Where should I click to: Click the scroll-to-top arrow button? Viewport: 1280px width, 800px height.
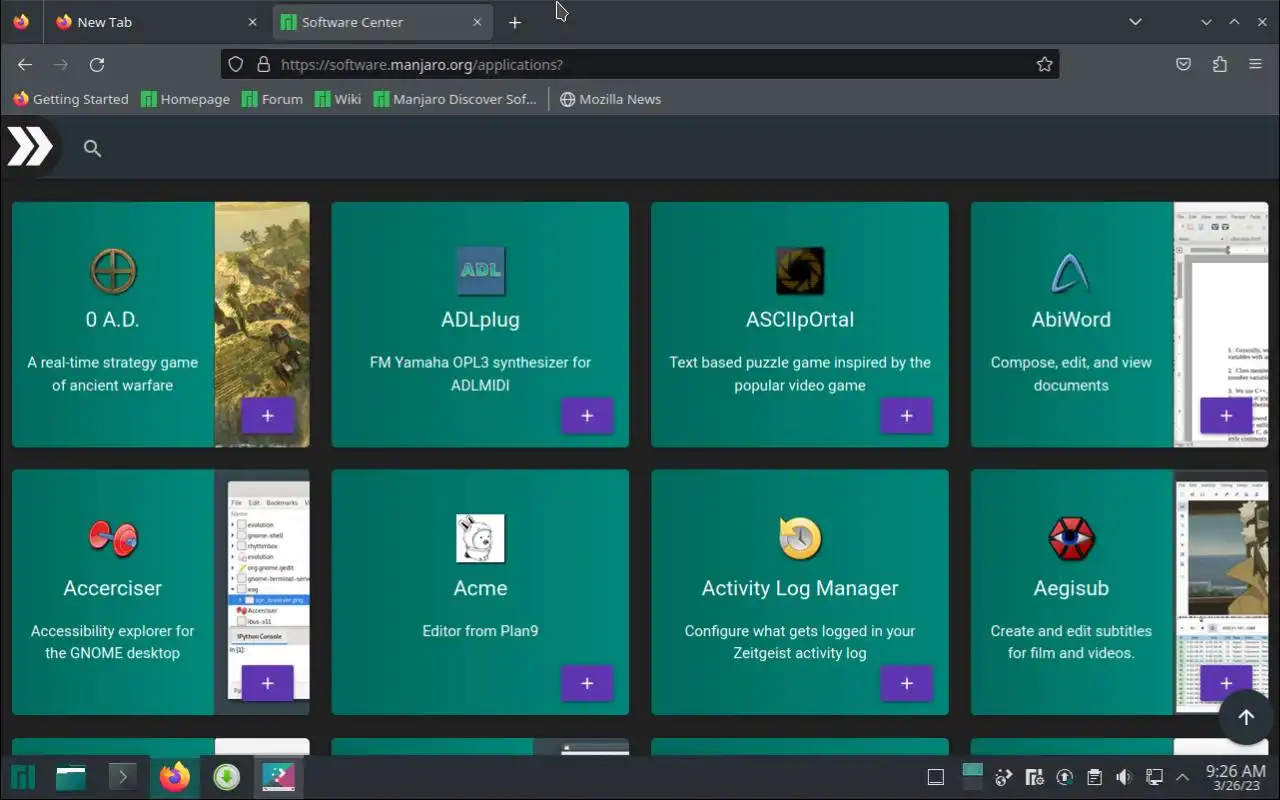coord(1246,717)
